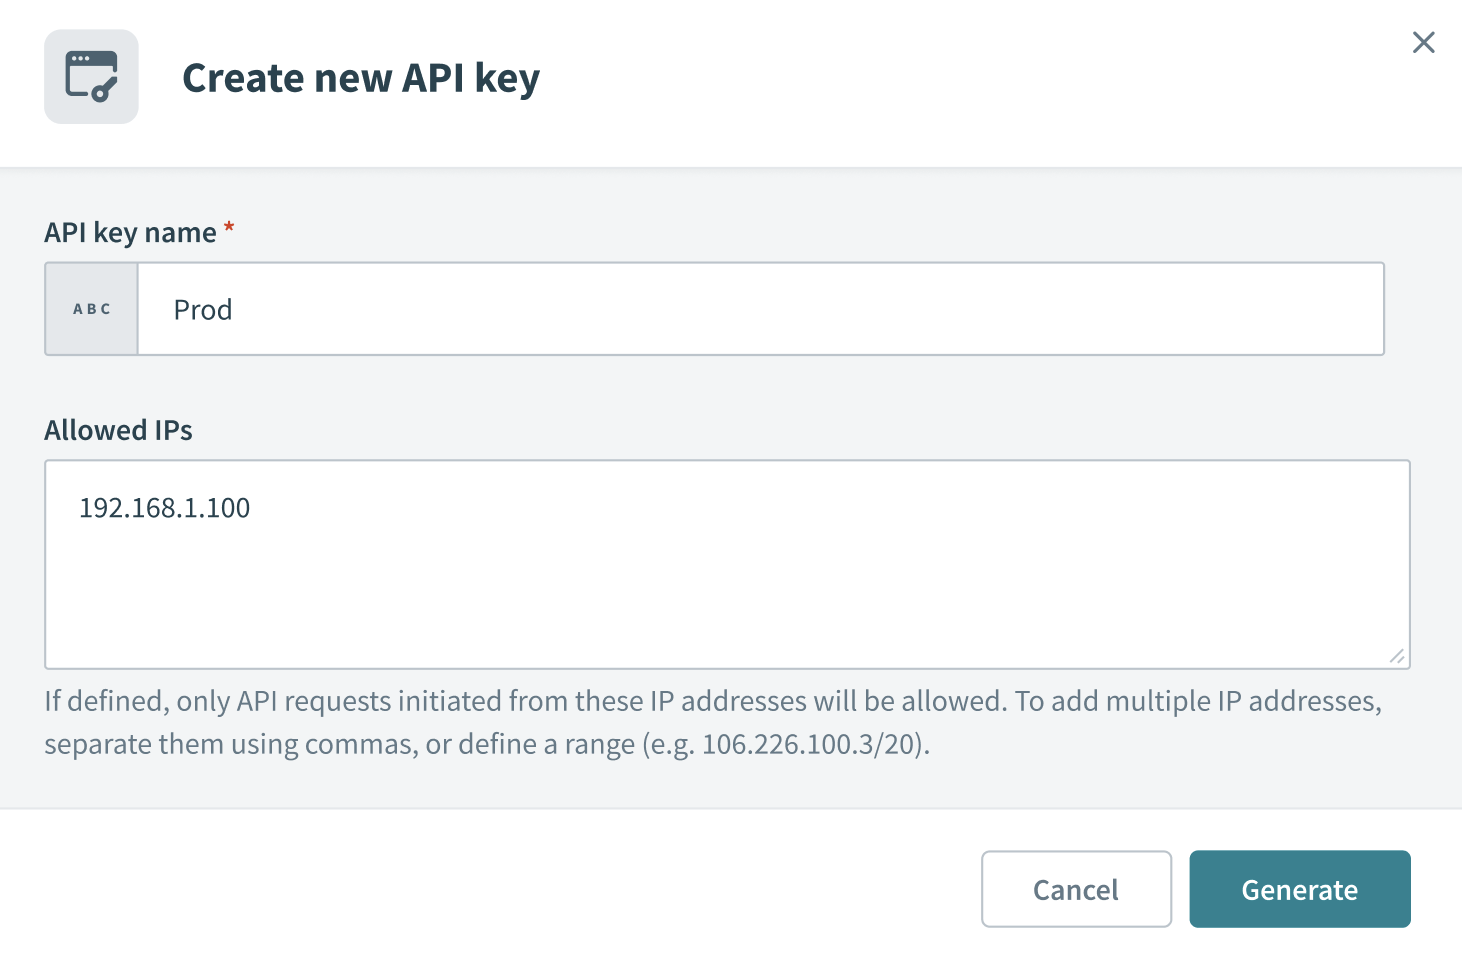Click the Generate button
Screen dimensions: 1462x958
coord(1299,889)
